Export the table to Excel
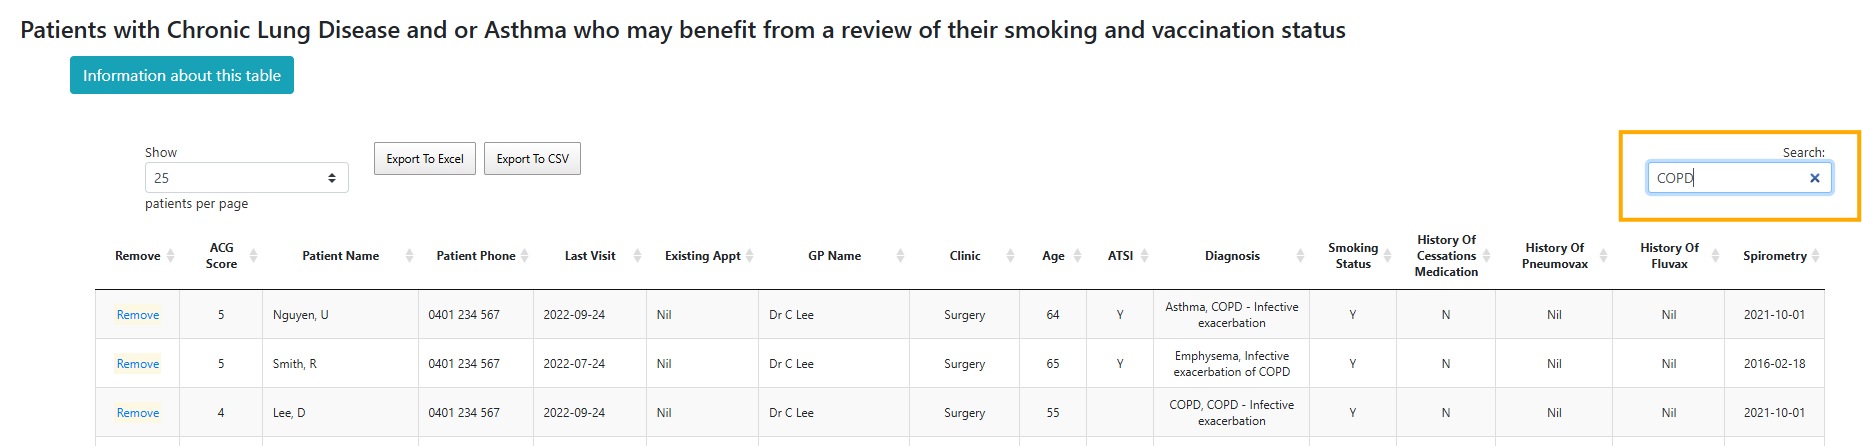This screenshot has height=446, width=1862. click(x=425, y=158)
